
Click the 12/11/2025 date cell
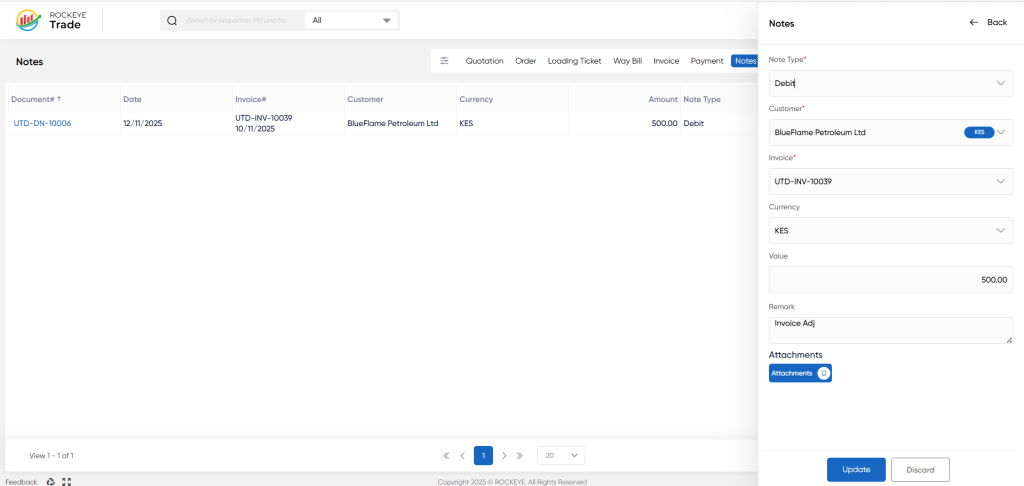(142, 123)
